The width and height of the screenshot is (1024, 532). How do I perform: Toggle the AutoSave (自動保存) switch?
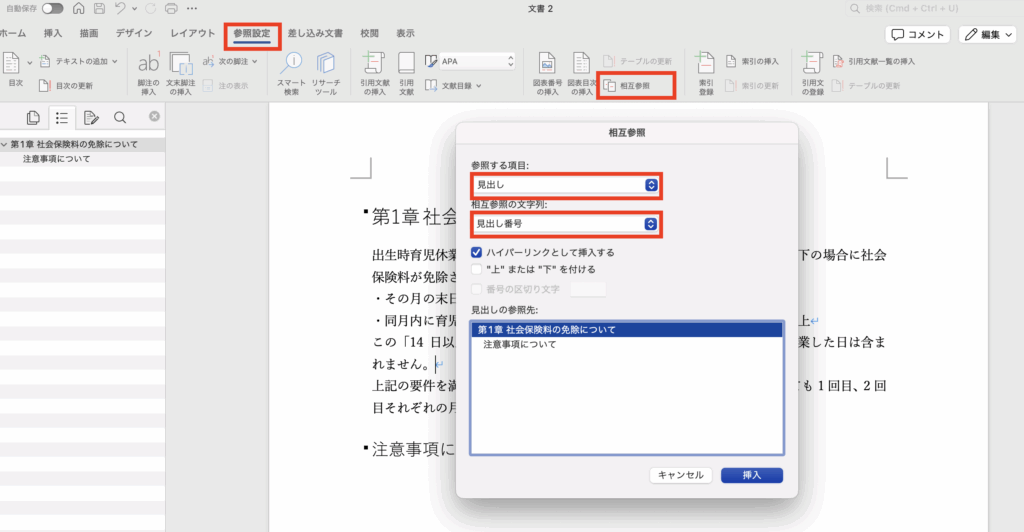pos(53,9)
